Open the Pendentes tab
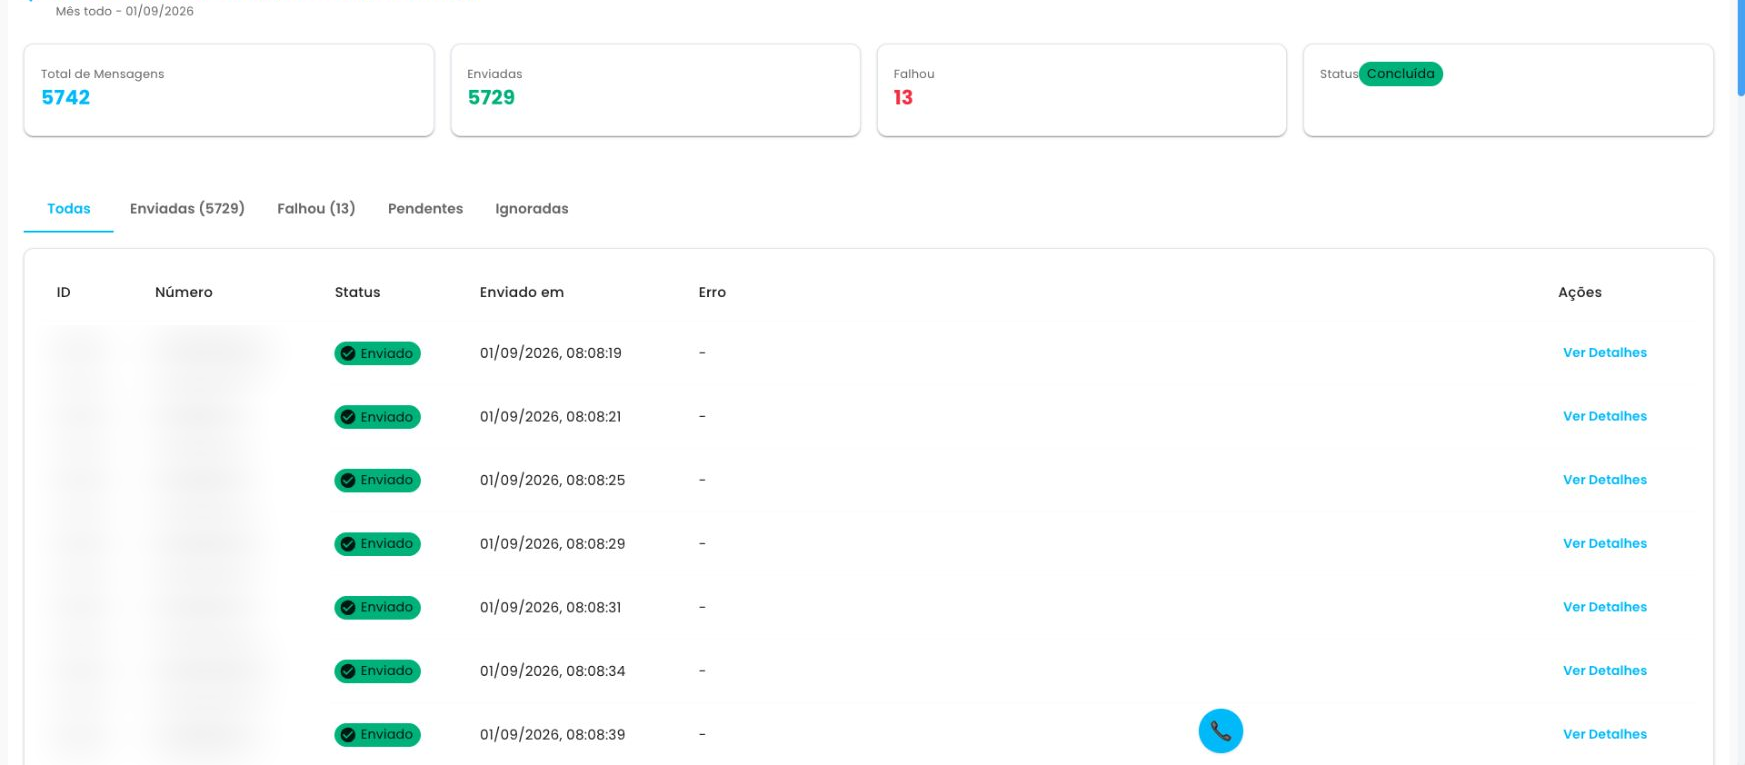This screenshot has width=1745, height=765. [425, 208]
